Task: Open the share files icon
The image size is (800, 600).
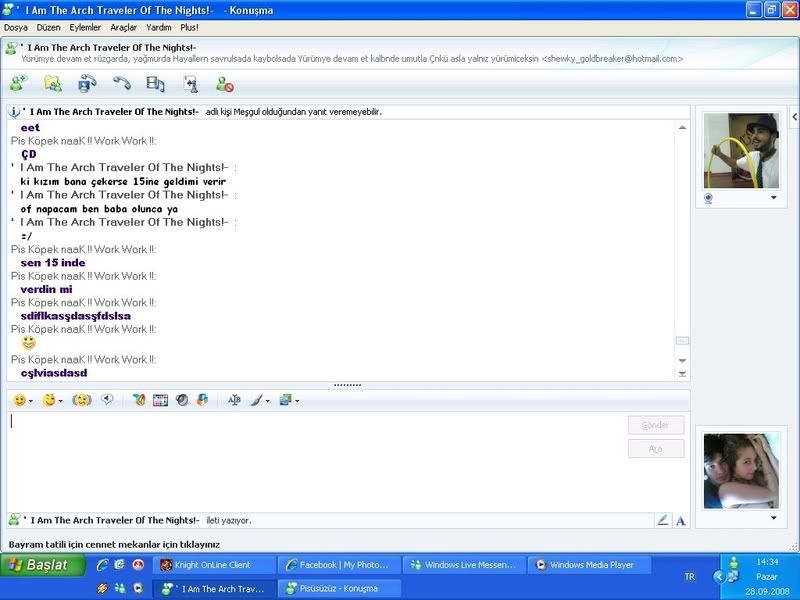Action: point(53,84)
